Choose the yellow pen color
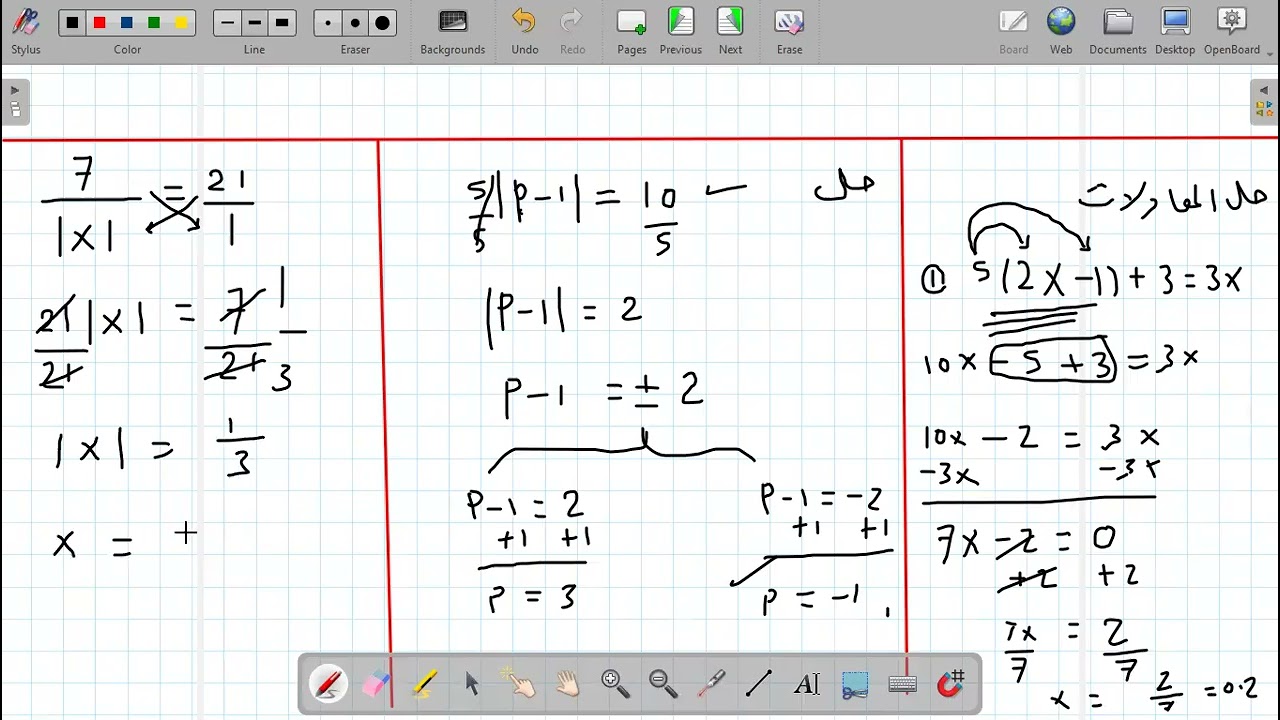 [181, 23]
